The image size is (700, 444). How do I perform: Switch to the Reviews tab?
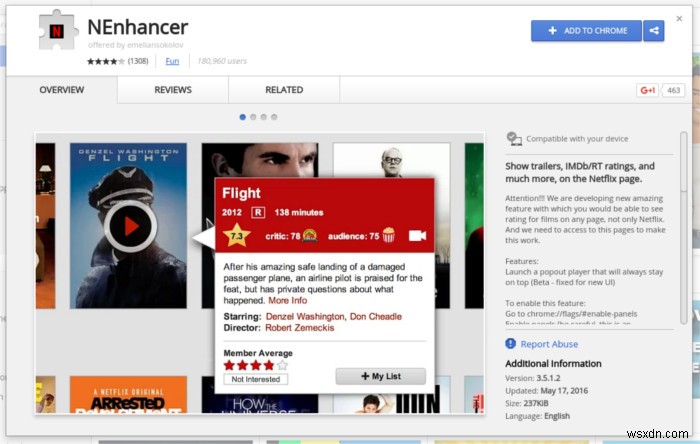(x=173, y=90)
